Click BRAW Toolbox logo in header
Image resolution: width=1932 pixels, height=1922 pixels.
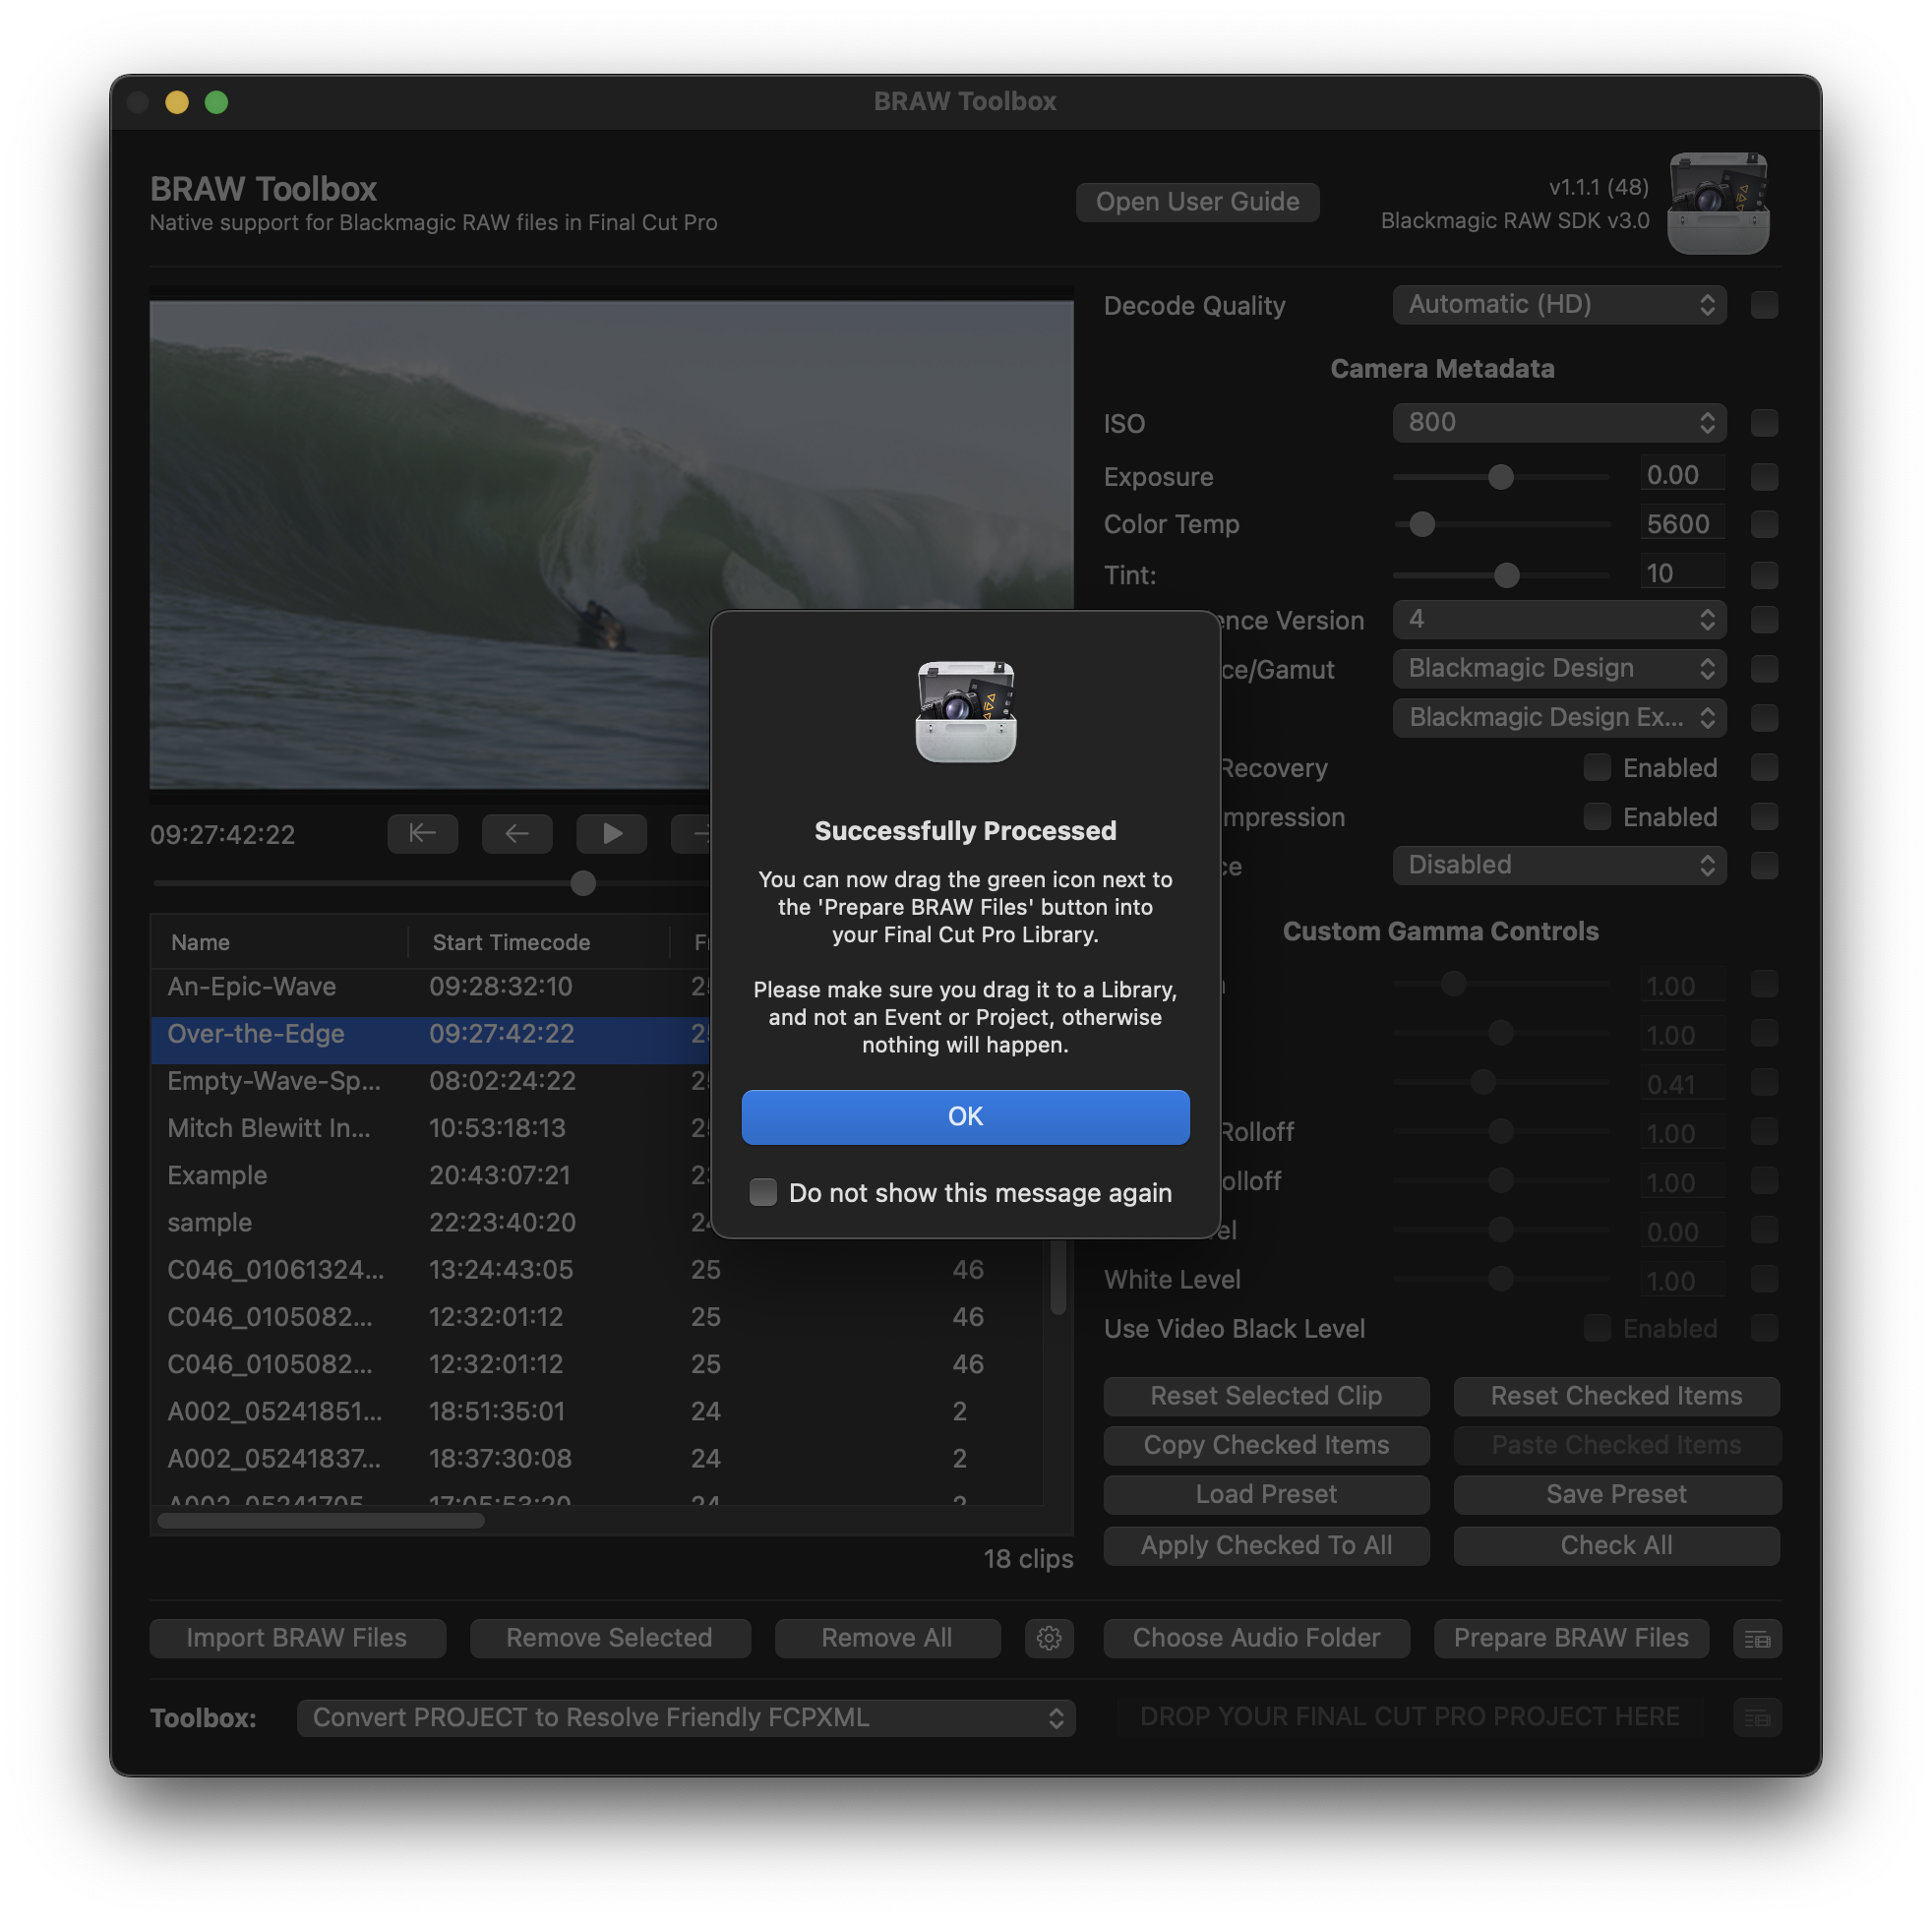pyautogui.click(x=1717, y=203)
